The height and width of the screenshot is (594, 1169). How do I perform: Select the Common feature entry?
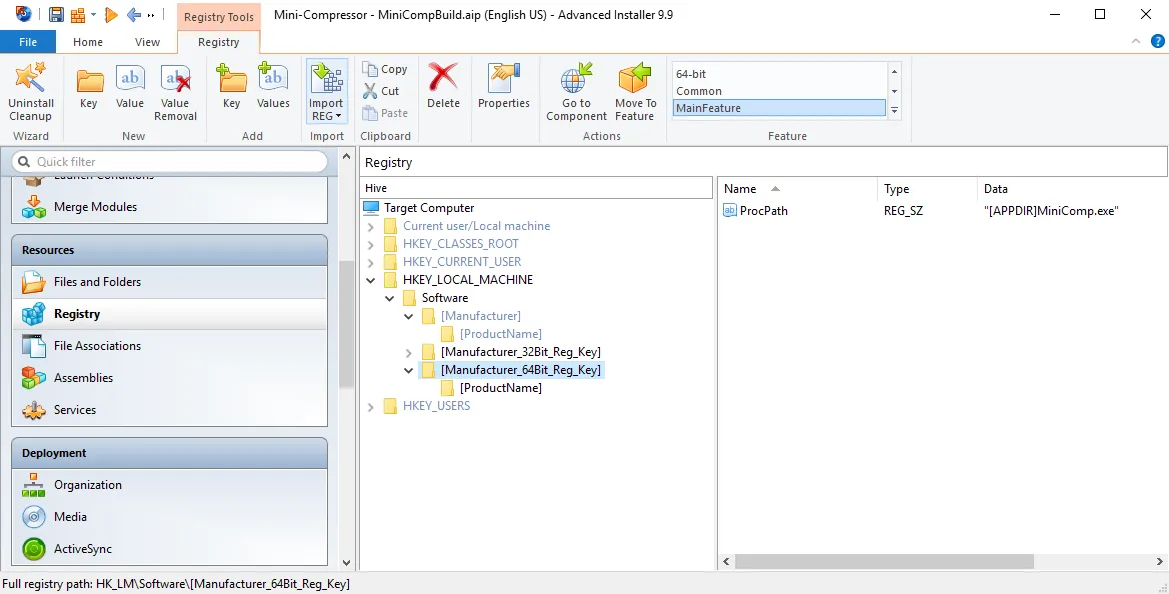pyautogui.click(x=779, y=91)
